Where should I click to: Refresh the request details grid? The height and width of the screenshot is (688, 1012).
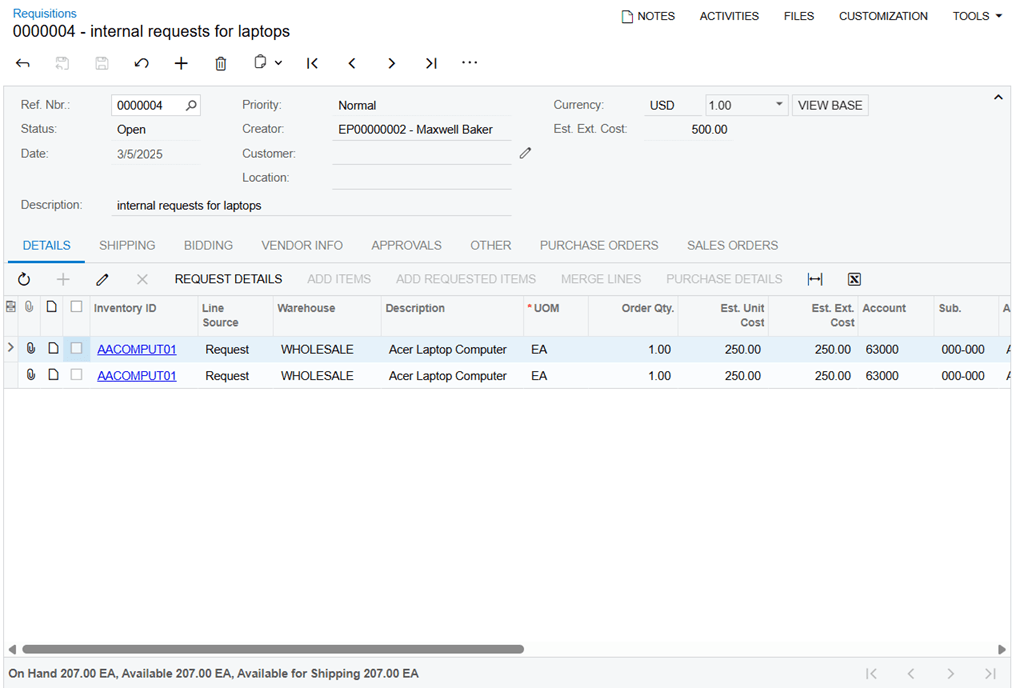[x=23, y=279]
